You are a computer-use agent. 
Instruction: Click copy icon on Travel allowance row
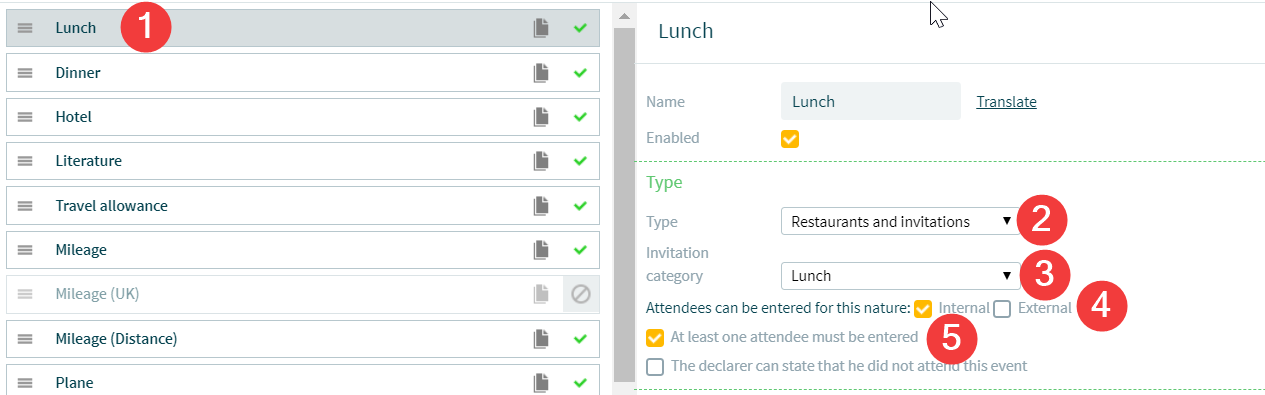tap(541, 206)
